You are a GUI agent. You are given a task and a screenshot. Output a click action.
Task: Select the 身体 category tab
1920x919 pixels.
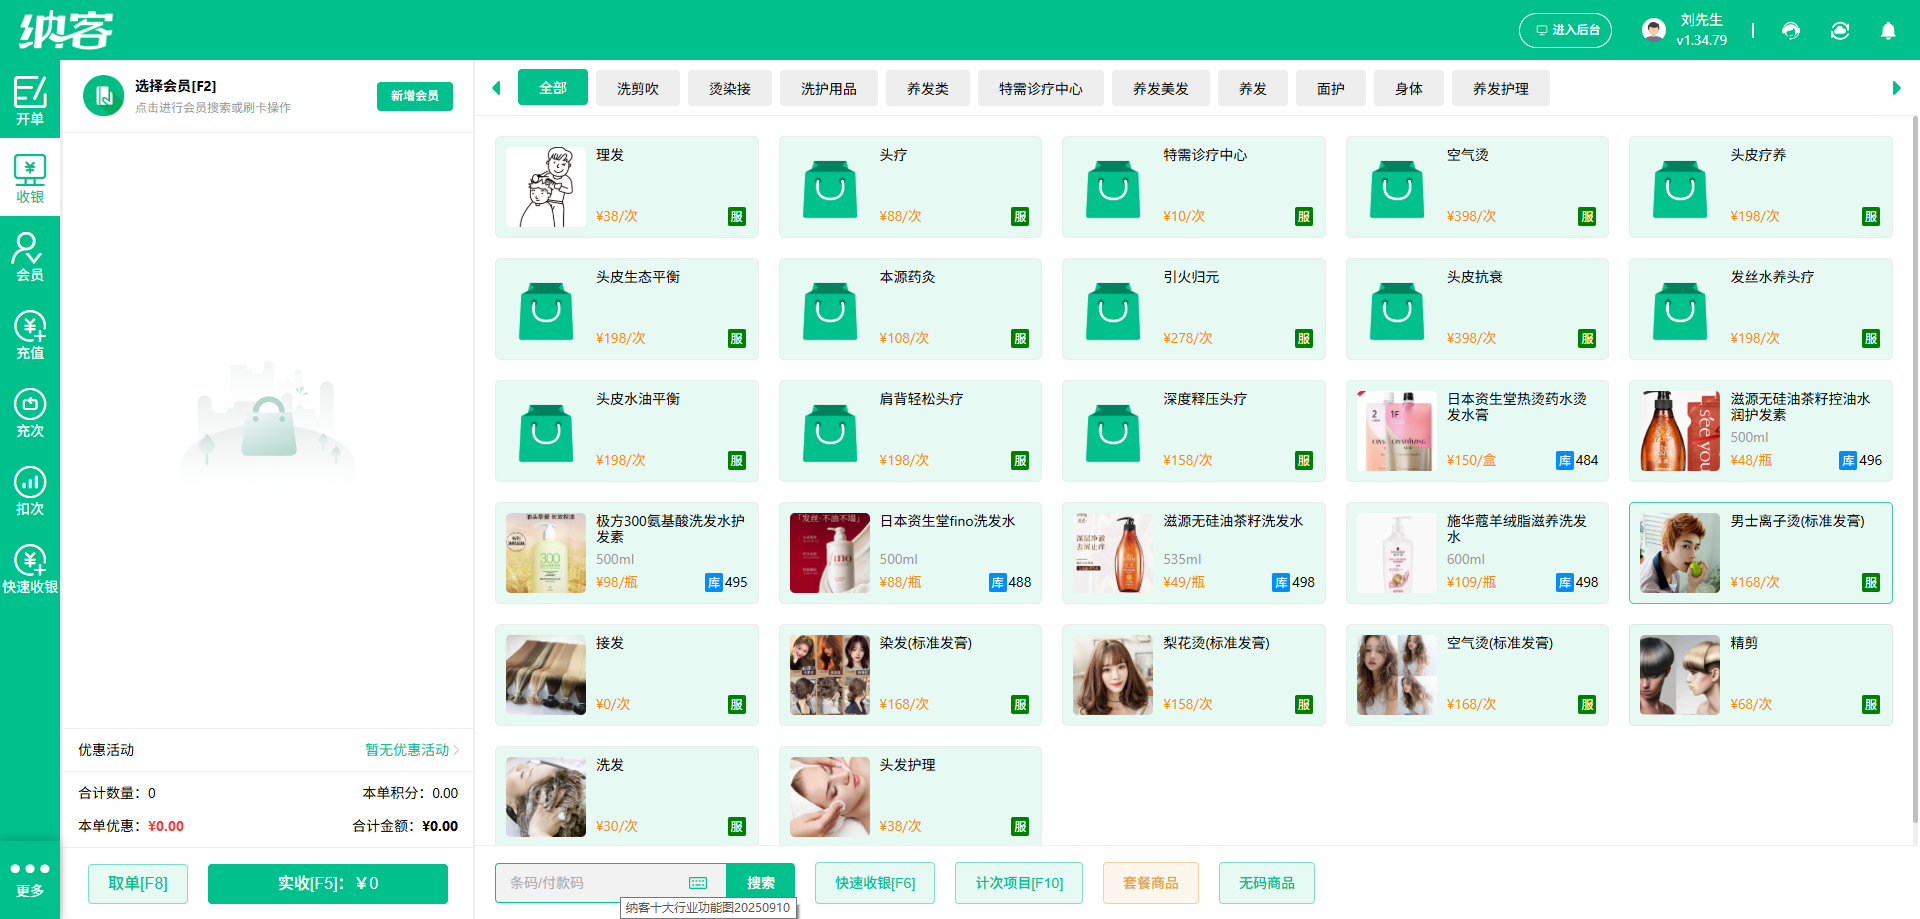1409,88
